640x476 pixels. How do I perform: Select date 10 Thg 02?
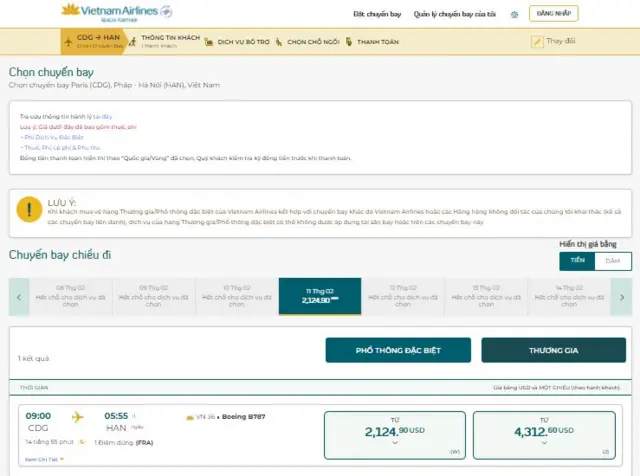pos(237,297)
